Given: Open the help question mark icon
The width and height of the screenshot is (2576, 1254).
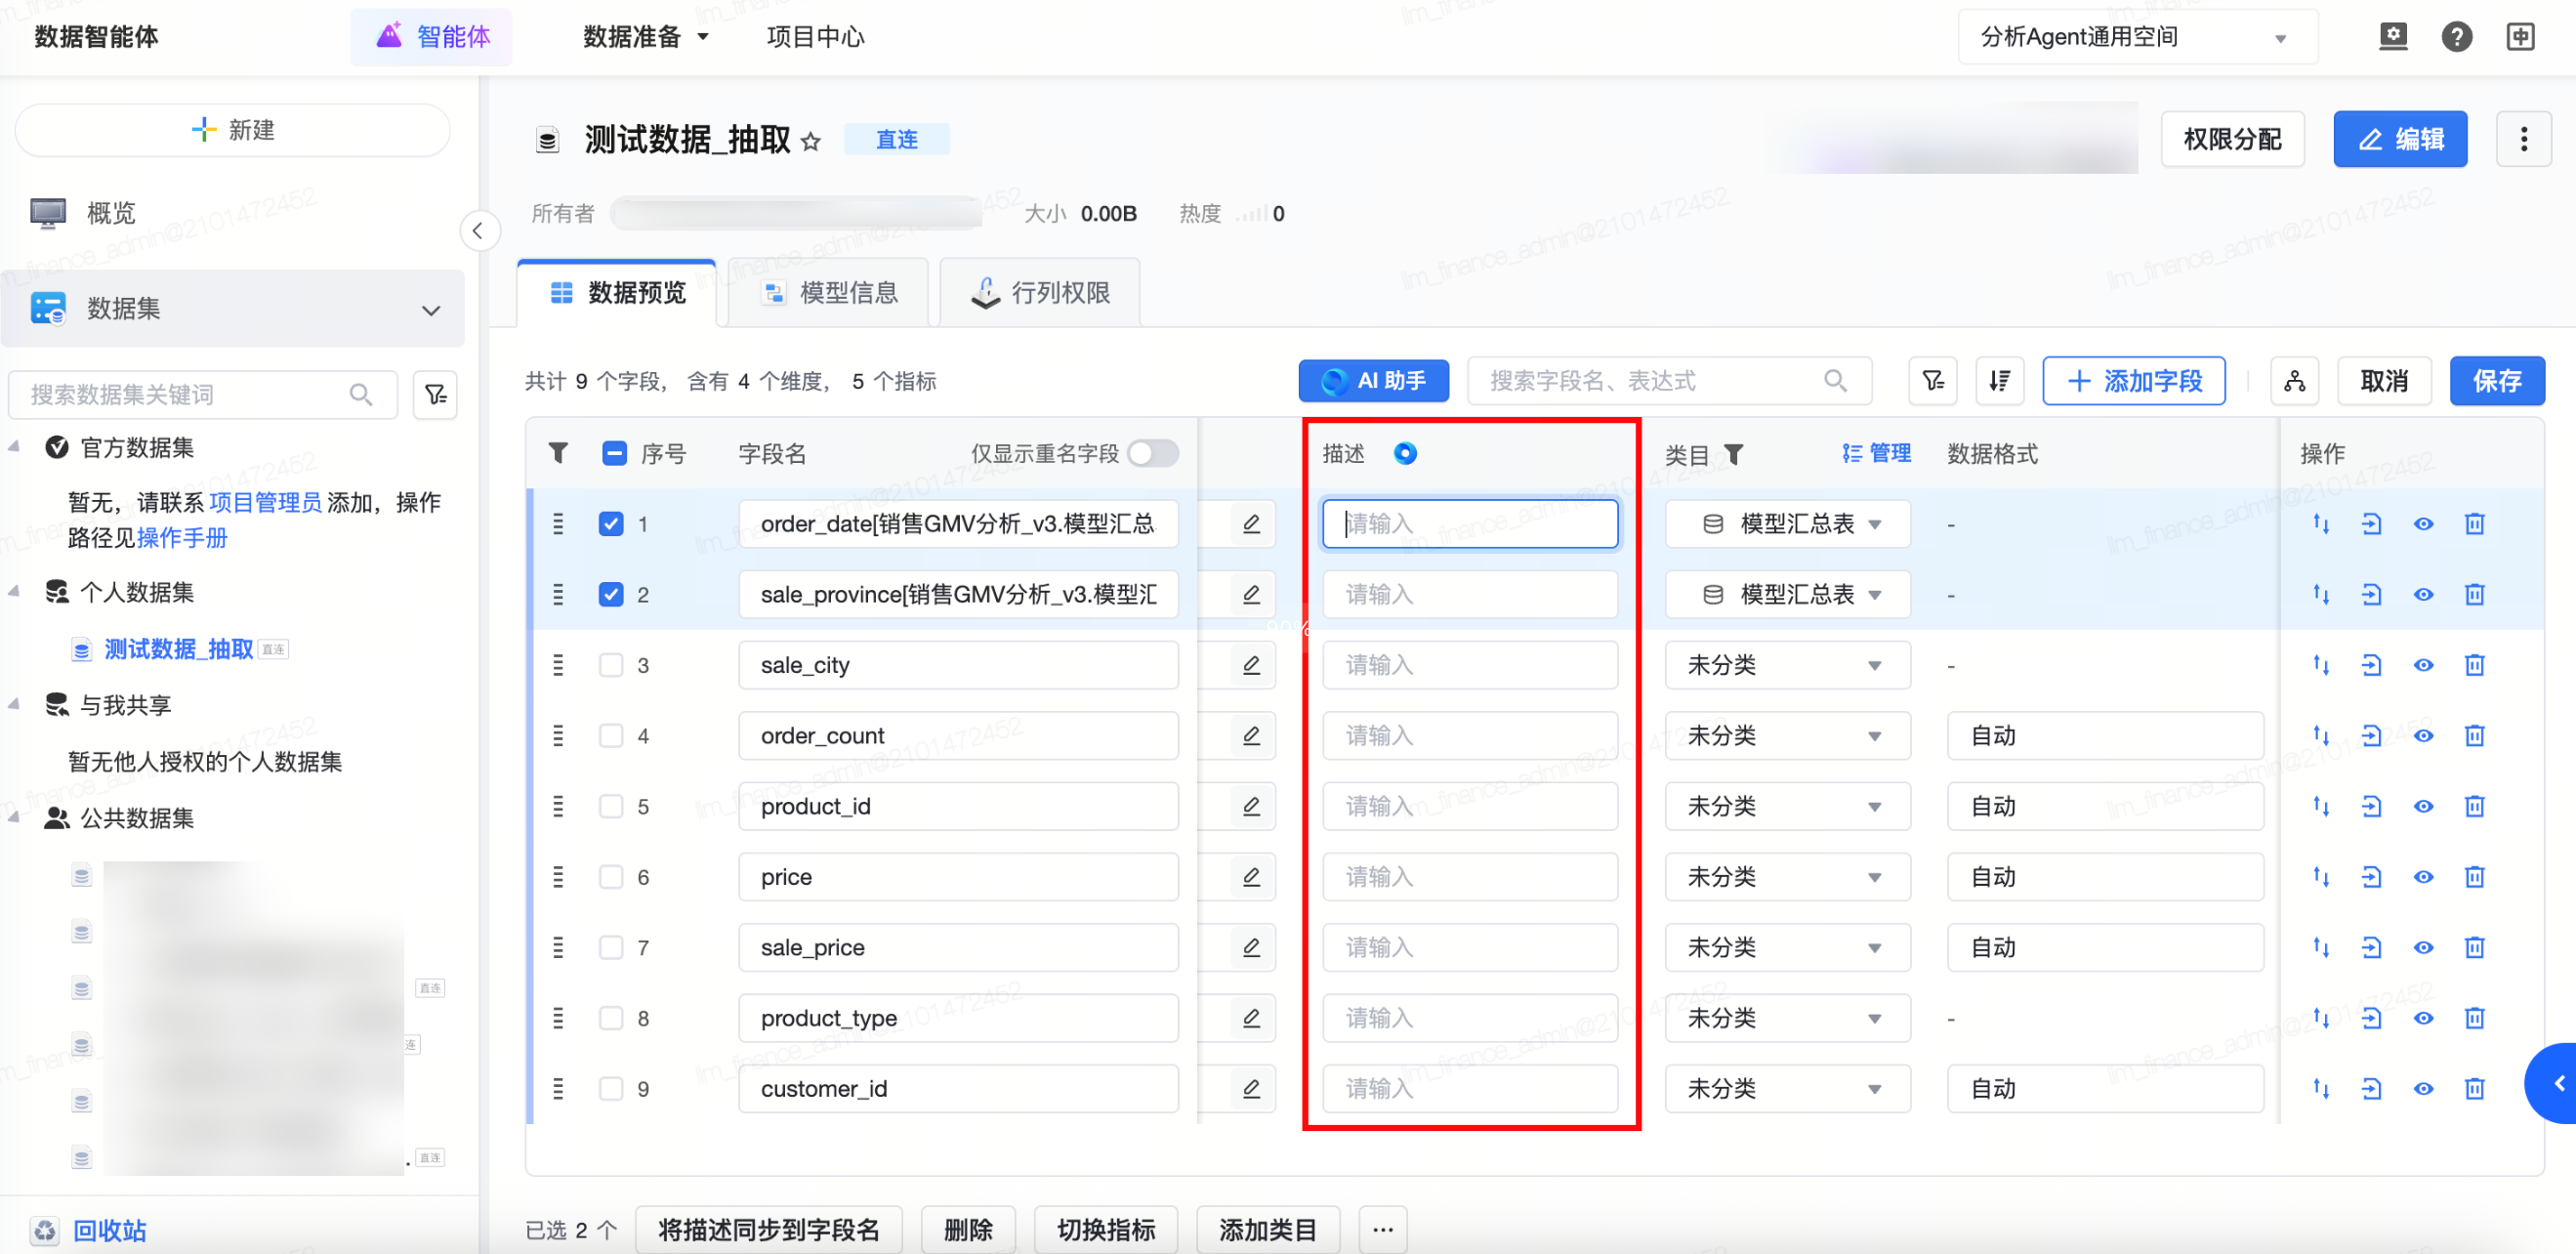Looking at the screenshot, I should [x=2455, y=37].
